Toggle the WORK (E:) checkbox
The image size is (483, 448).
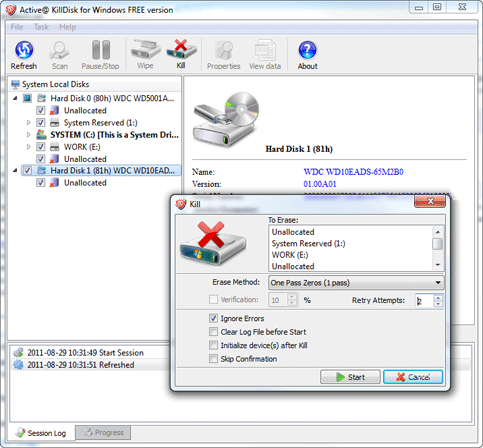[41, 147]
